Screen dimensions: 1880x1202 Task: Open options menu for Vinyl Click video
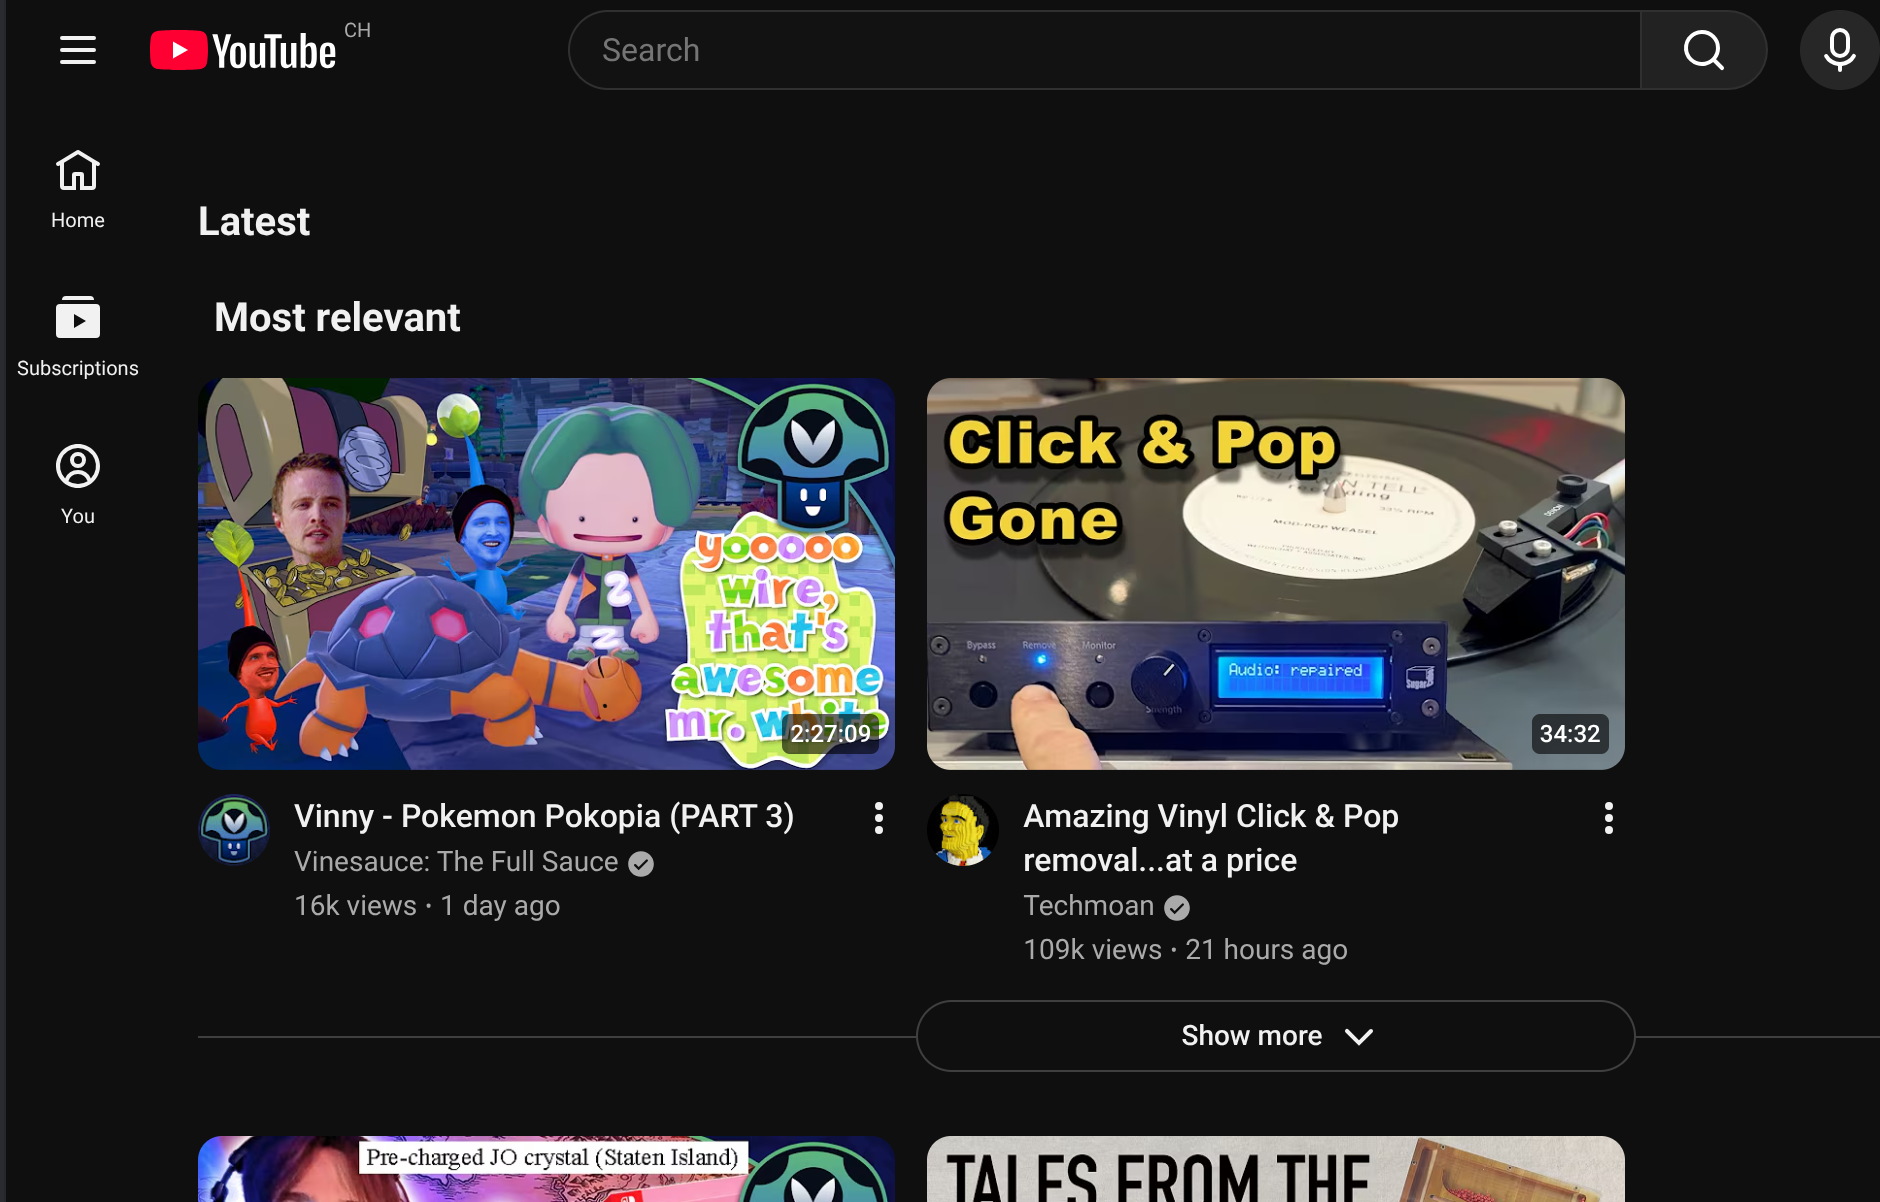[1608, 818]
